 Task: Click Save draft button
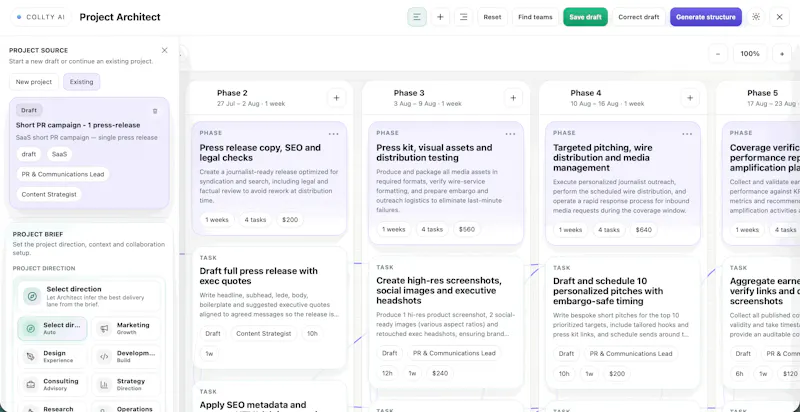coord(585,17)
